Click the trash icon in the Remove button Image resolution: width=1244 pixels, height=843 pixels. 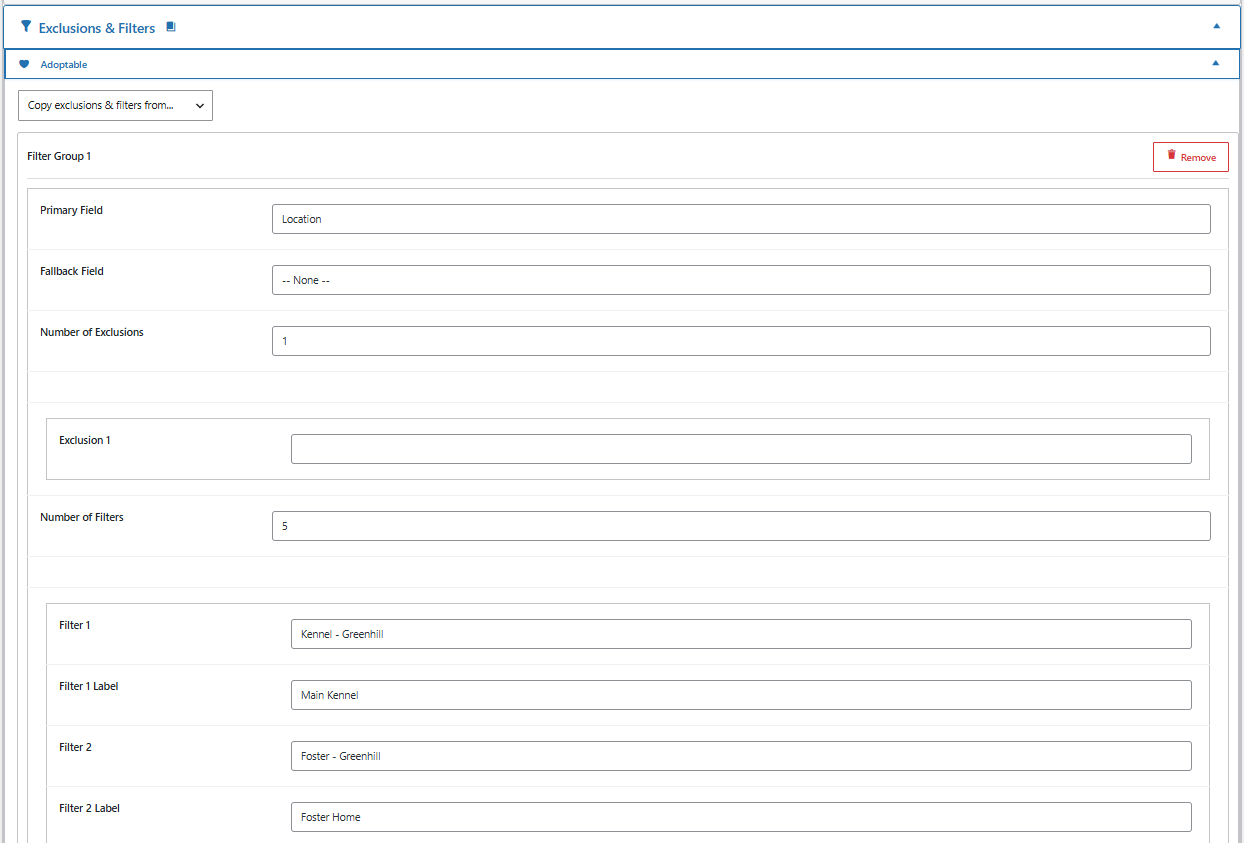pyautogui.click(x=1172, y=156)
